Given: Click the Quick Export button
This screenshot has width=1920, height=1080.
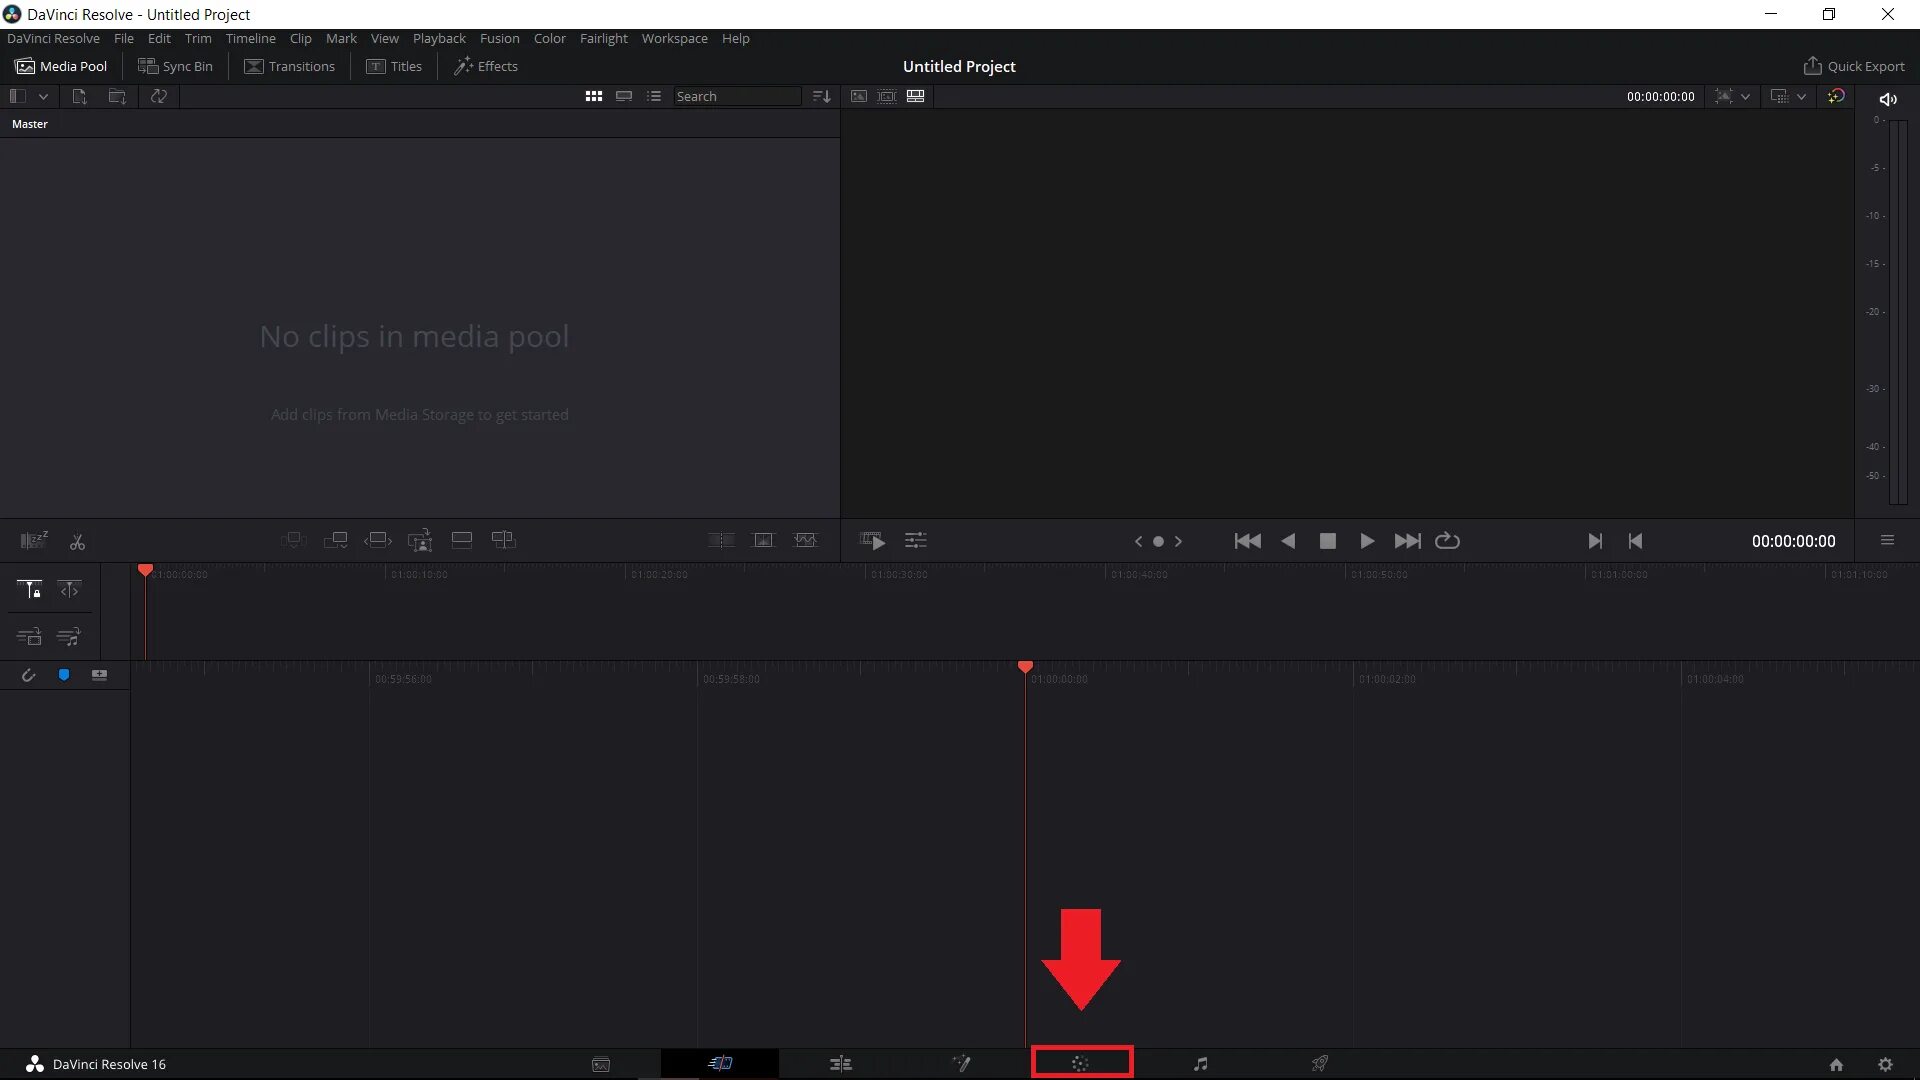Looking at the screenshot, I should [x=1853, y=66].
